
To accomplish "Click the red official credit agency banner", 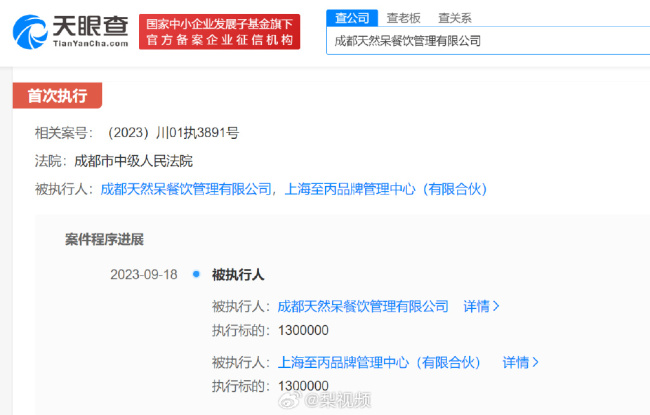I will click(220, 32).
